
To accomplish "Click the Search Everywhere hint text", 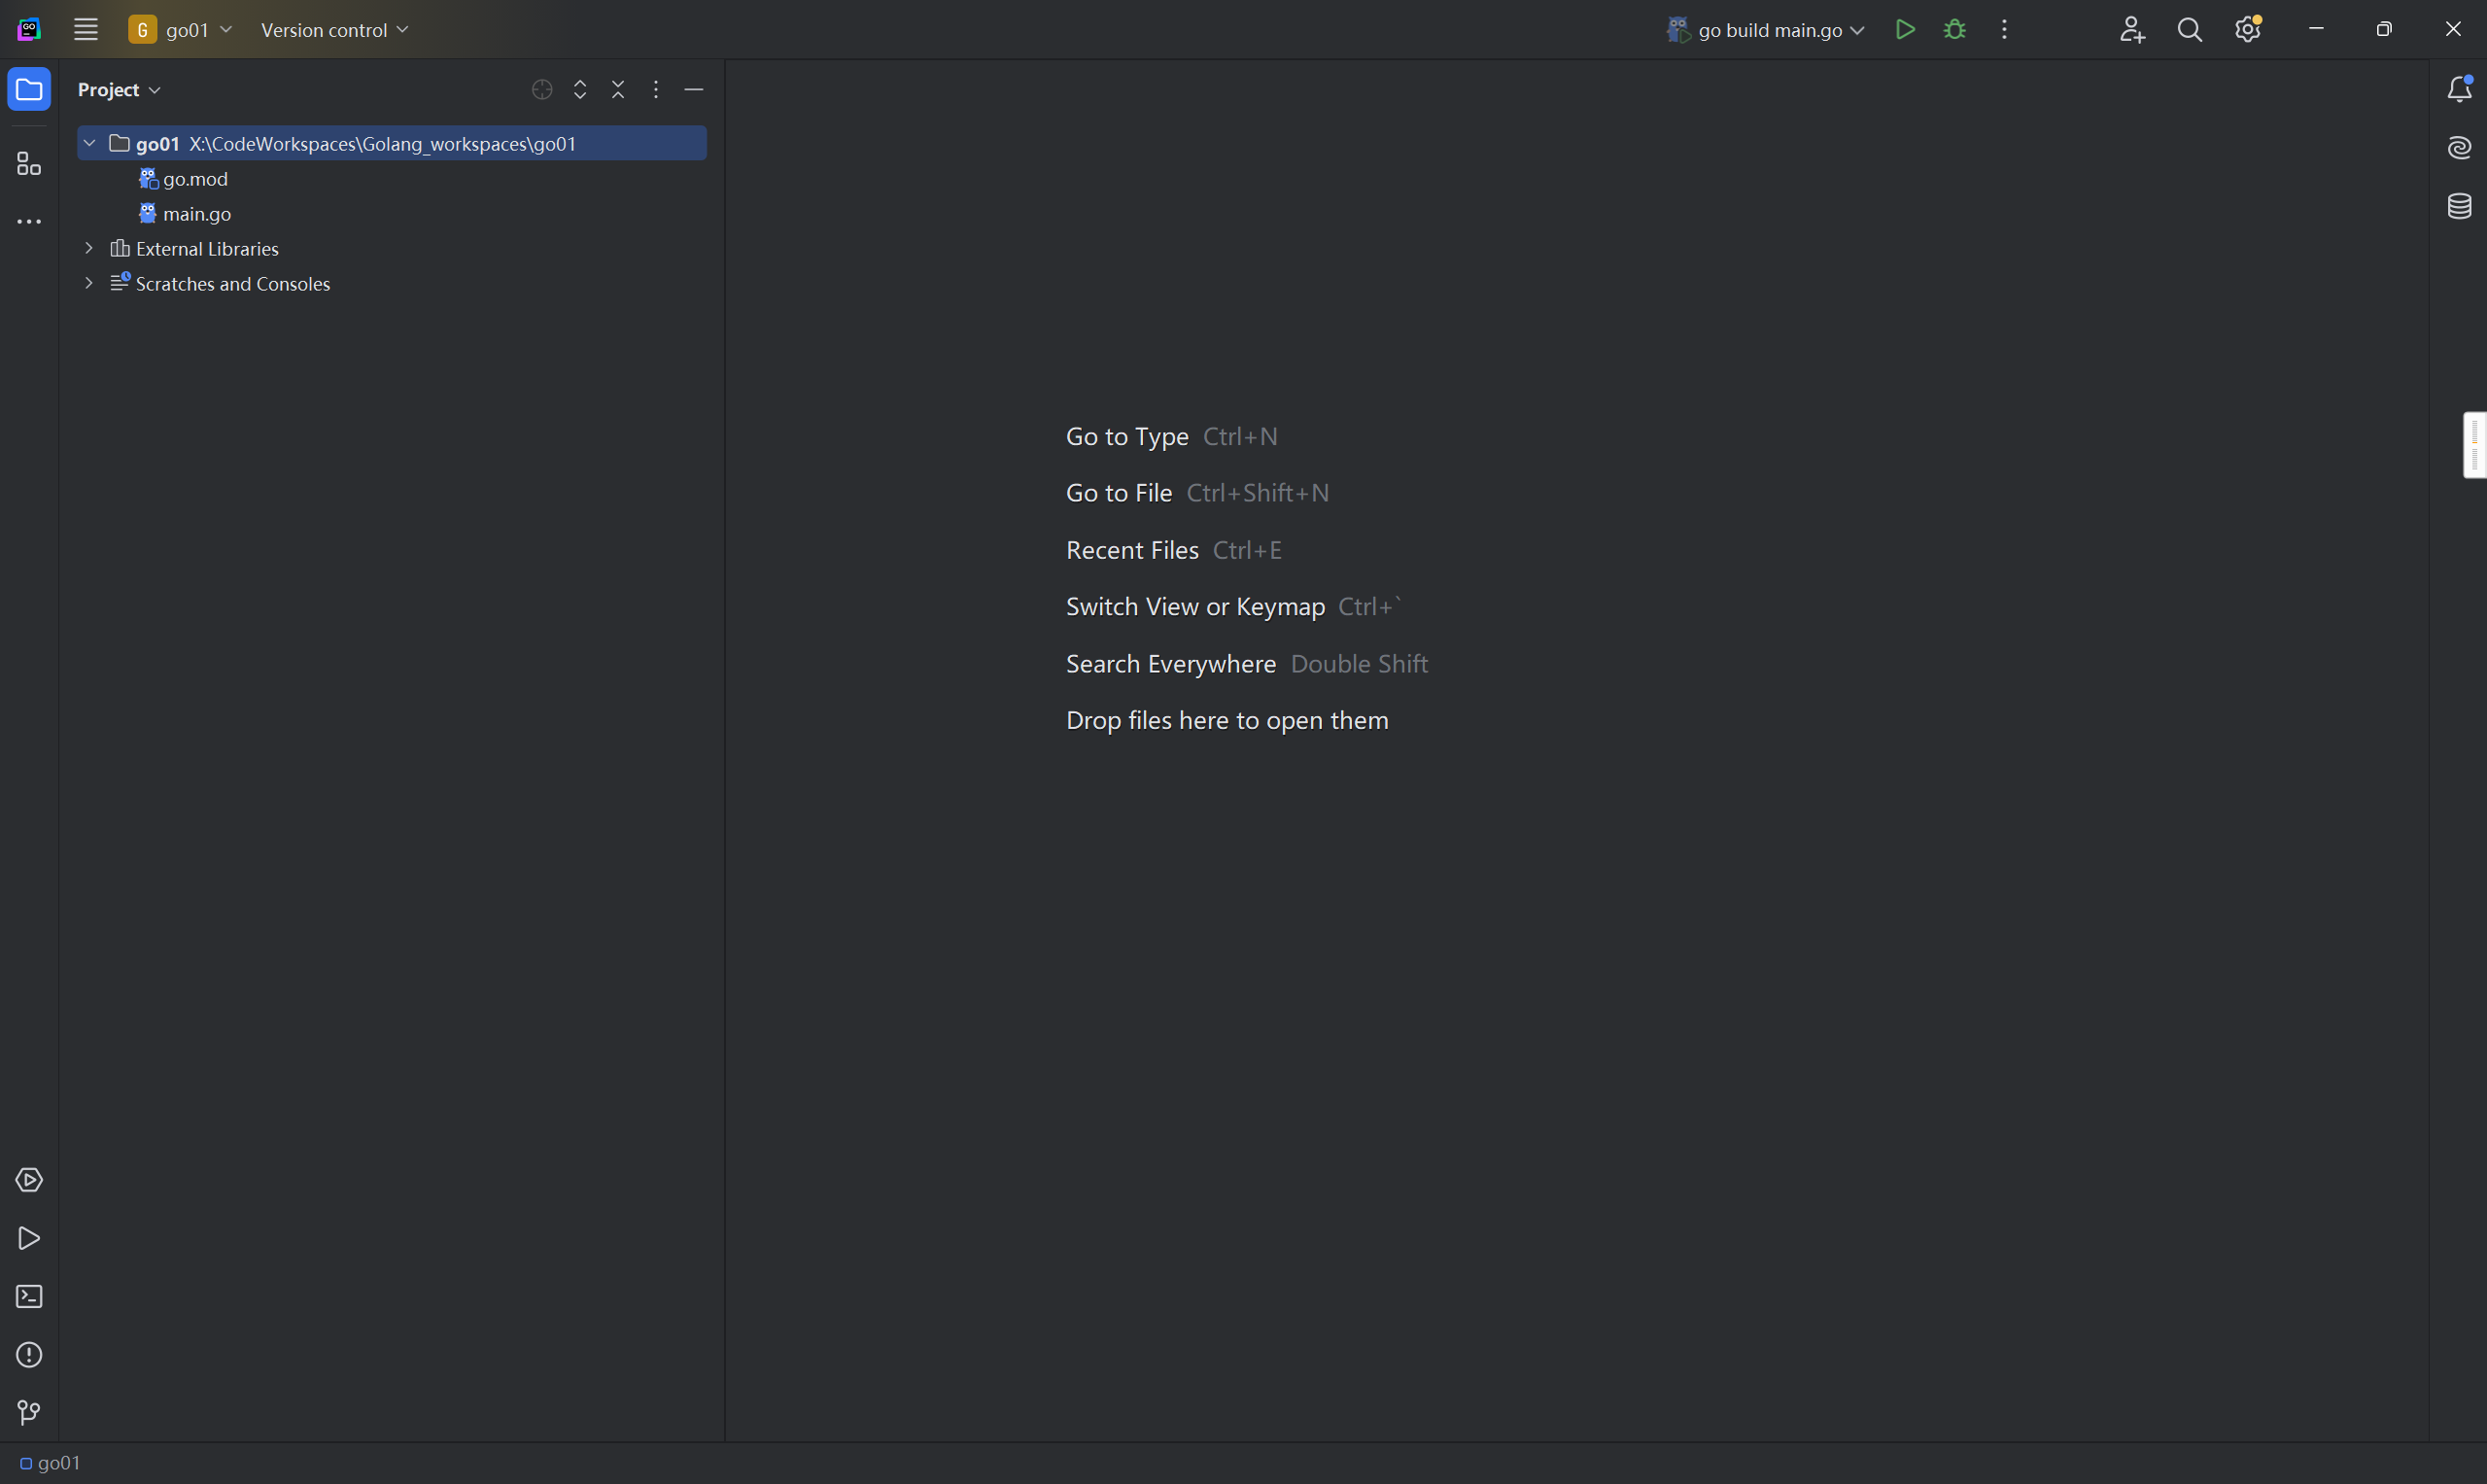I will (x=1171, y=664).
